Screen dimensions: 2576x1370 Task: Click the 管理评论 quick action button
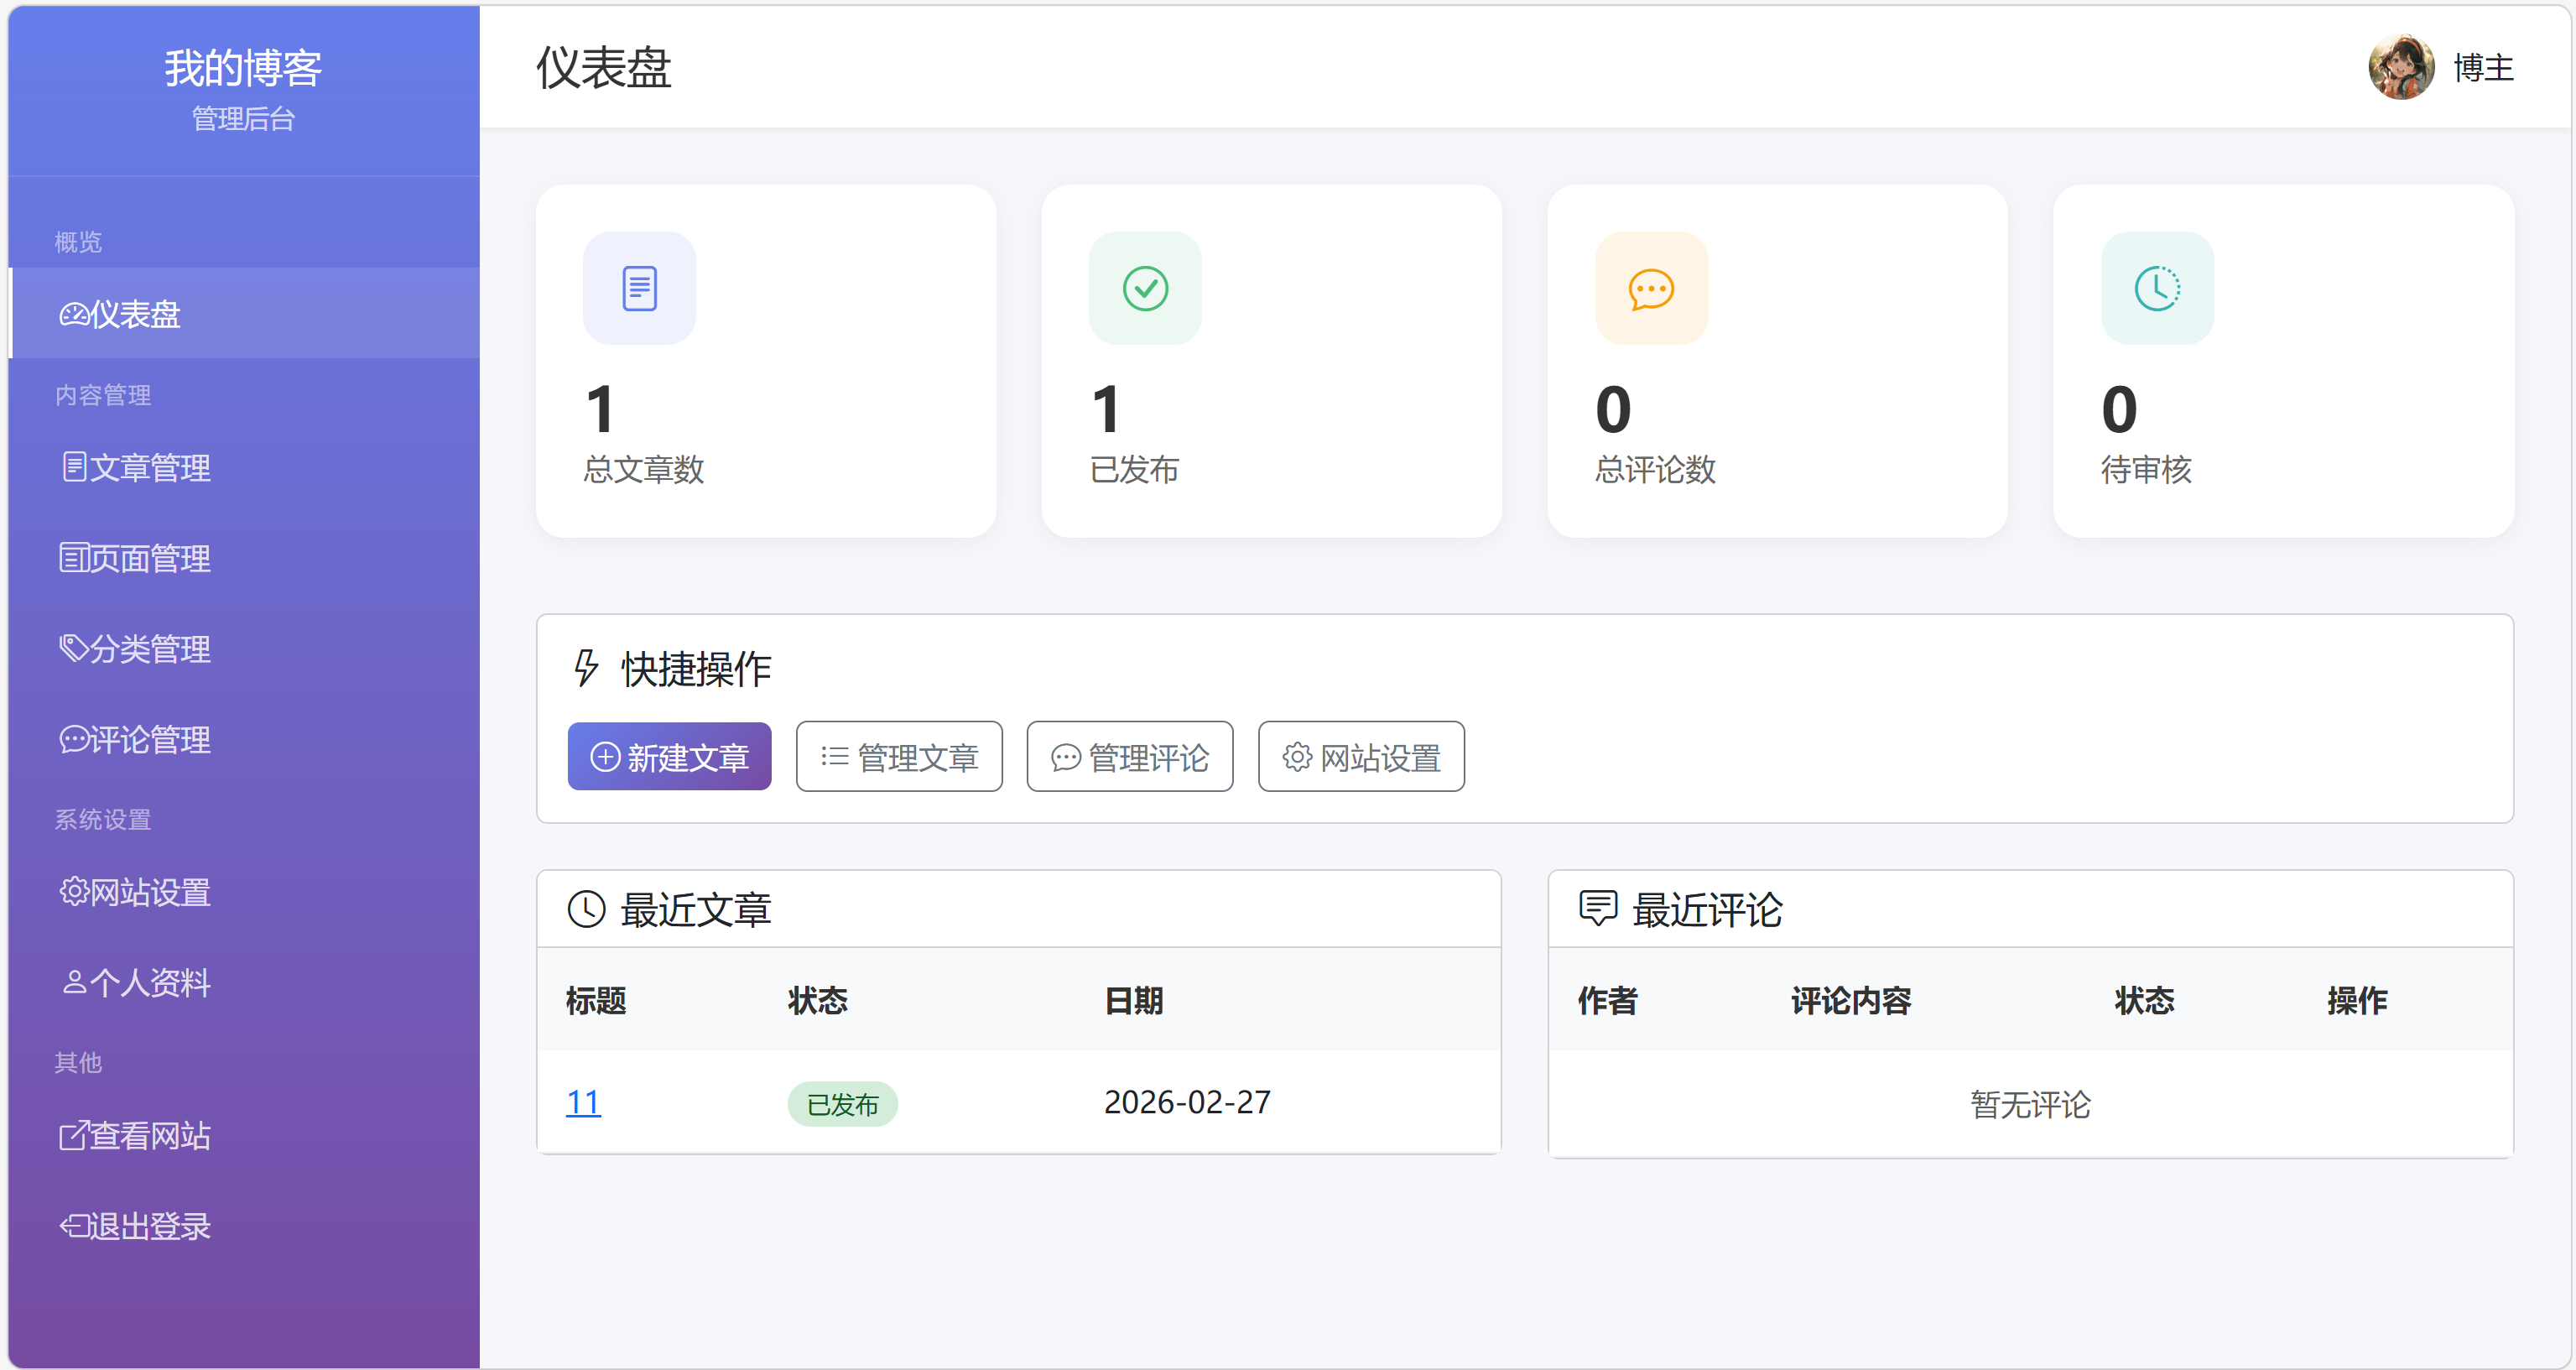tap(1130, 757)
